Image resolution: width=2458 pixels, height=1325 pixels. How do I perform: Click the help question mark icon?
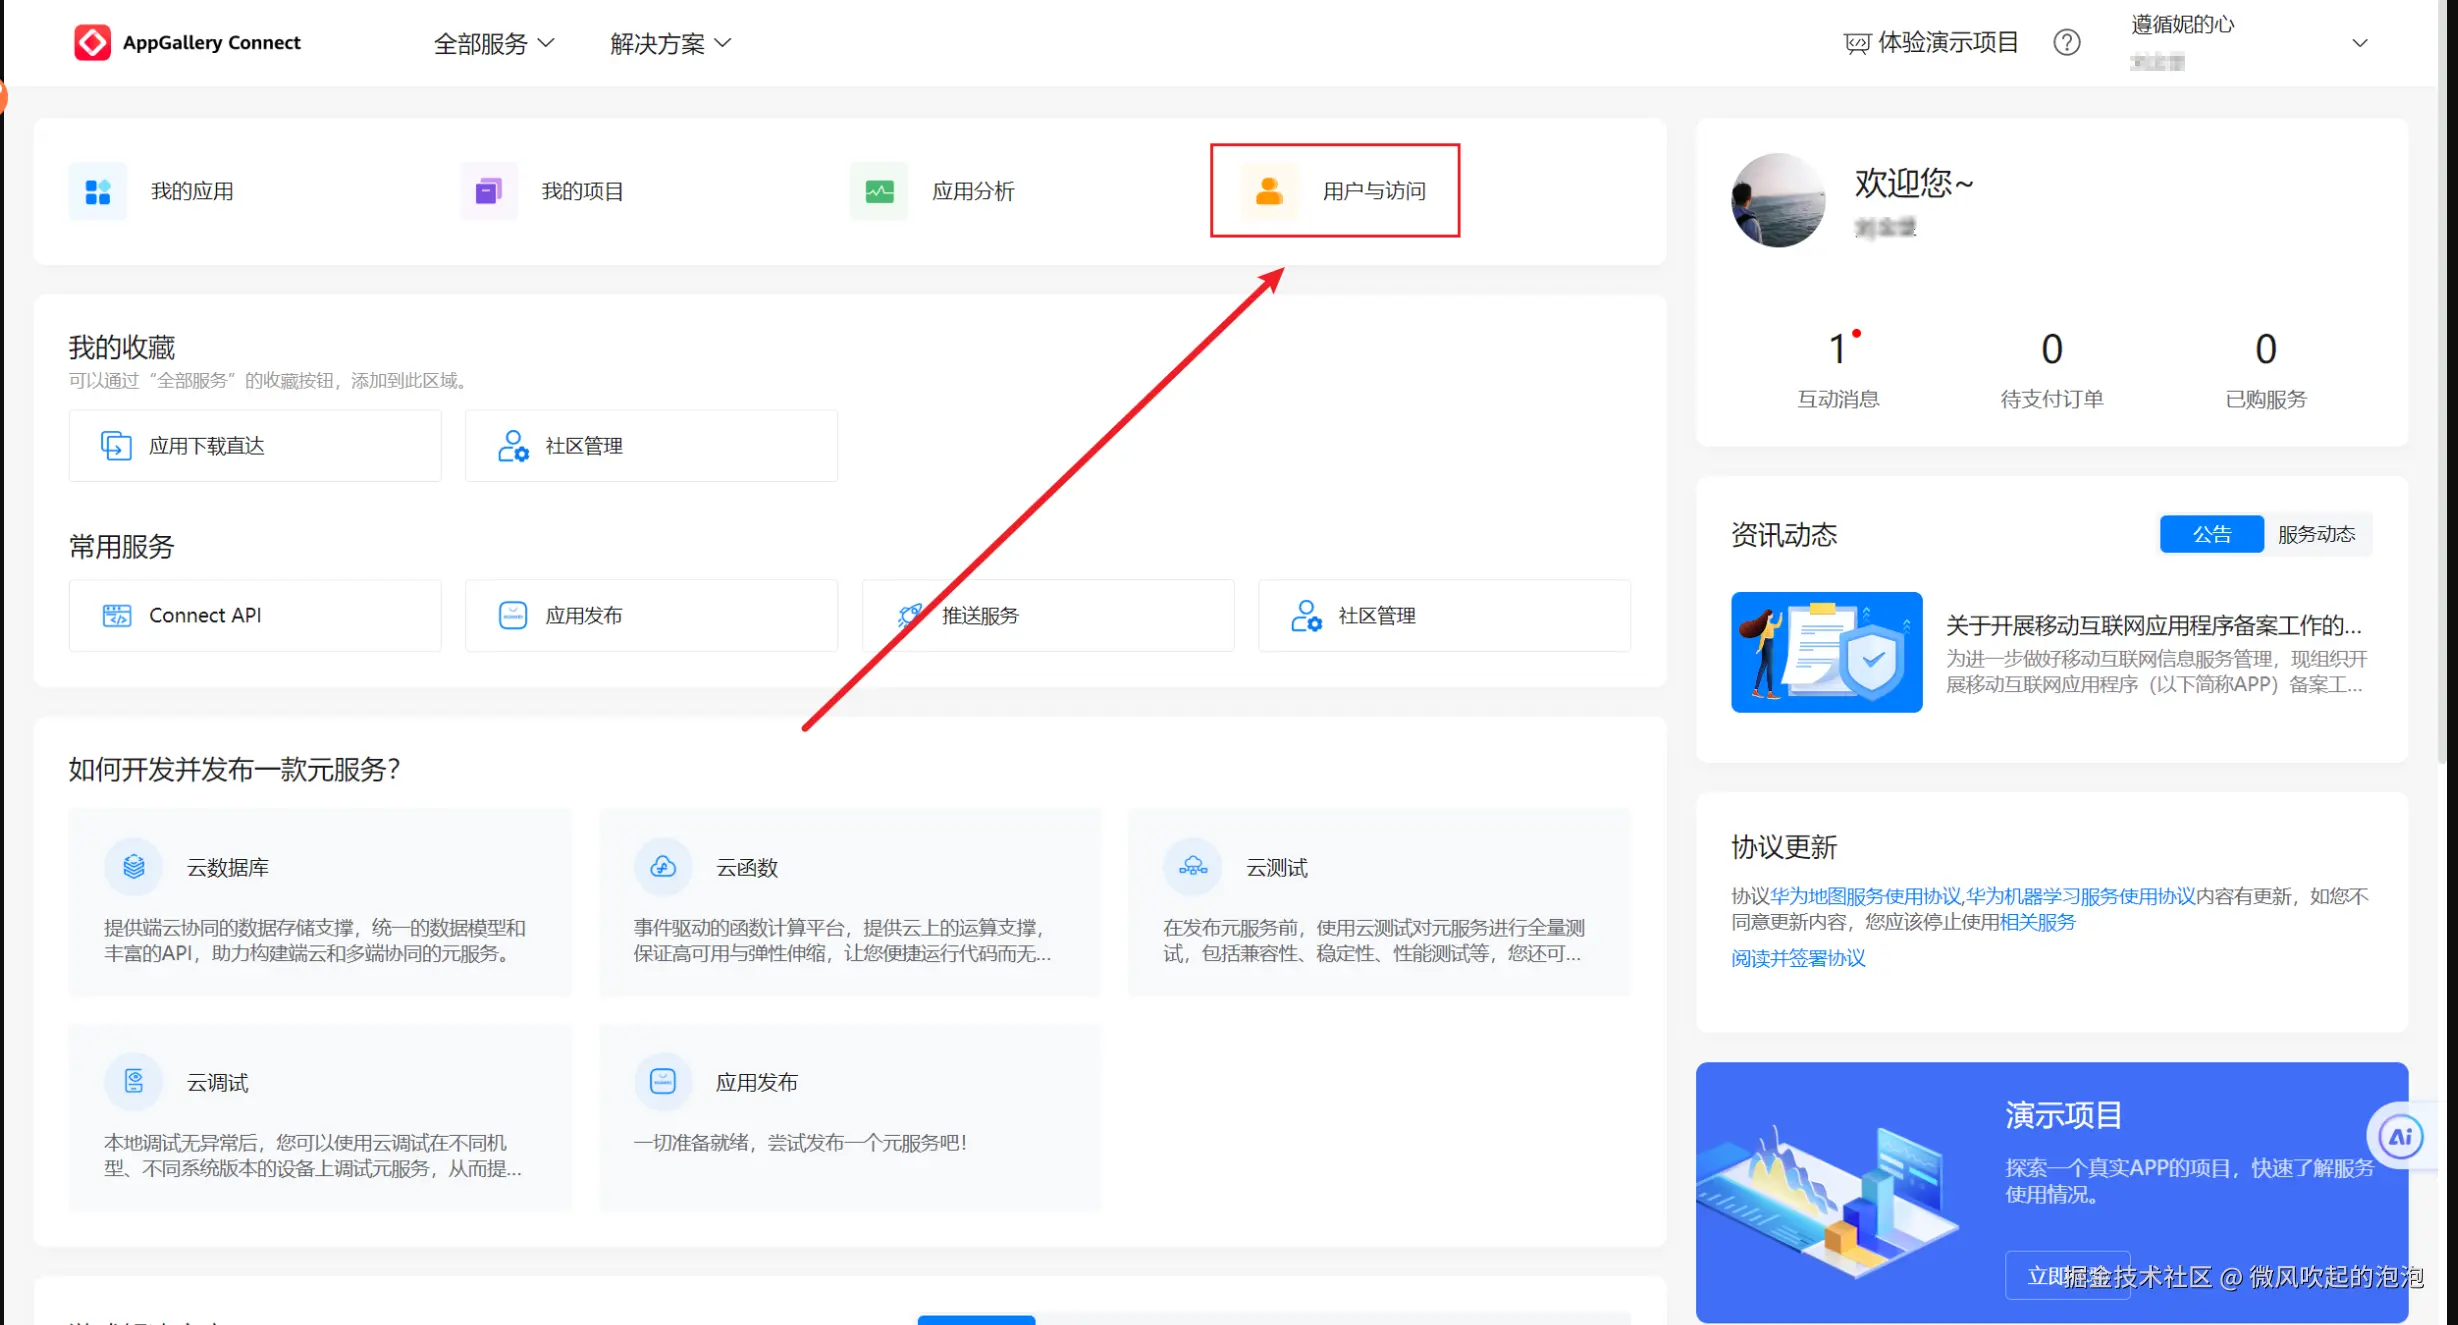[2066, 43]
